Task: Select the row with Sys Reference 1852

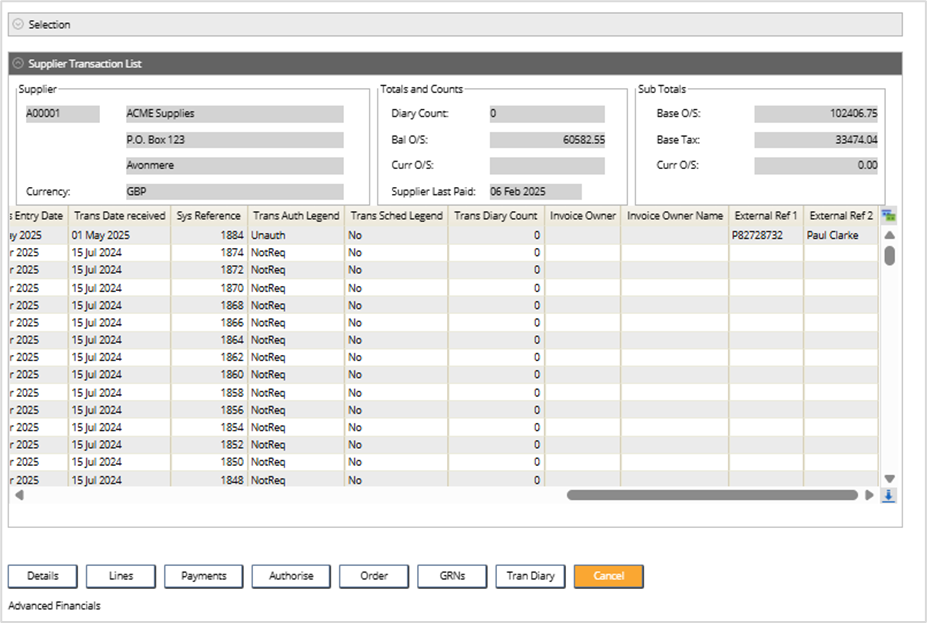Action: point(443,444)
